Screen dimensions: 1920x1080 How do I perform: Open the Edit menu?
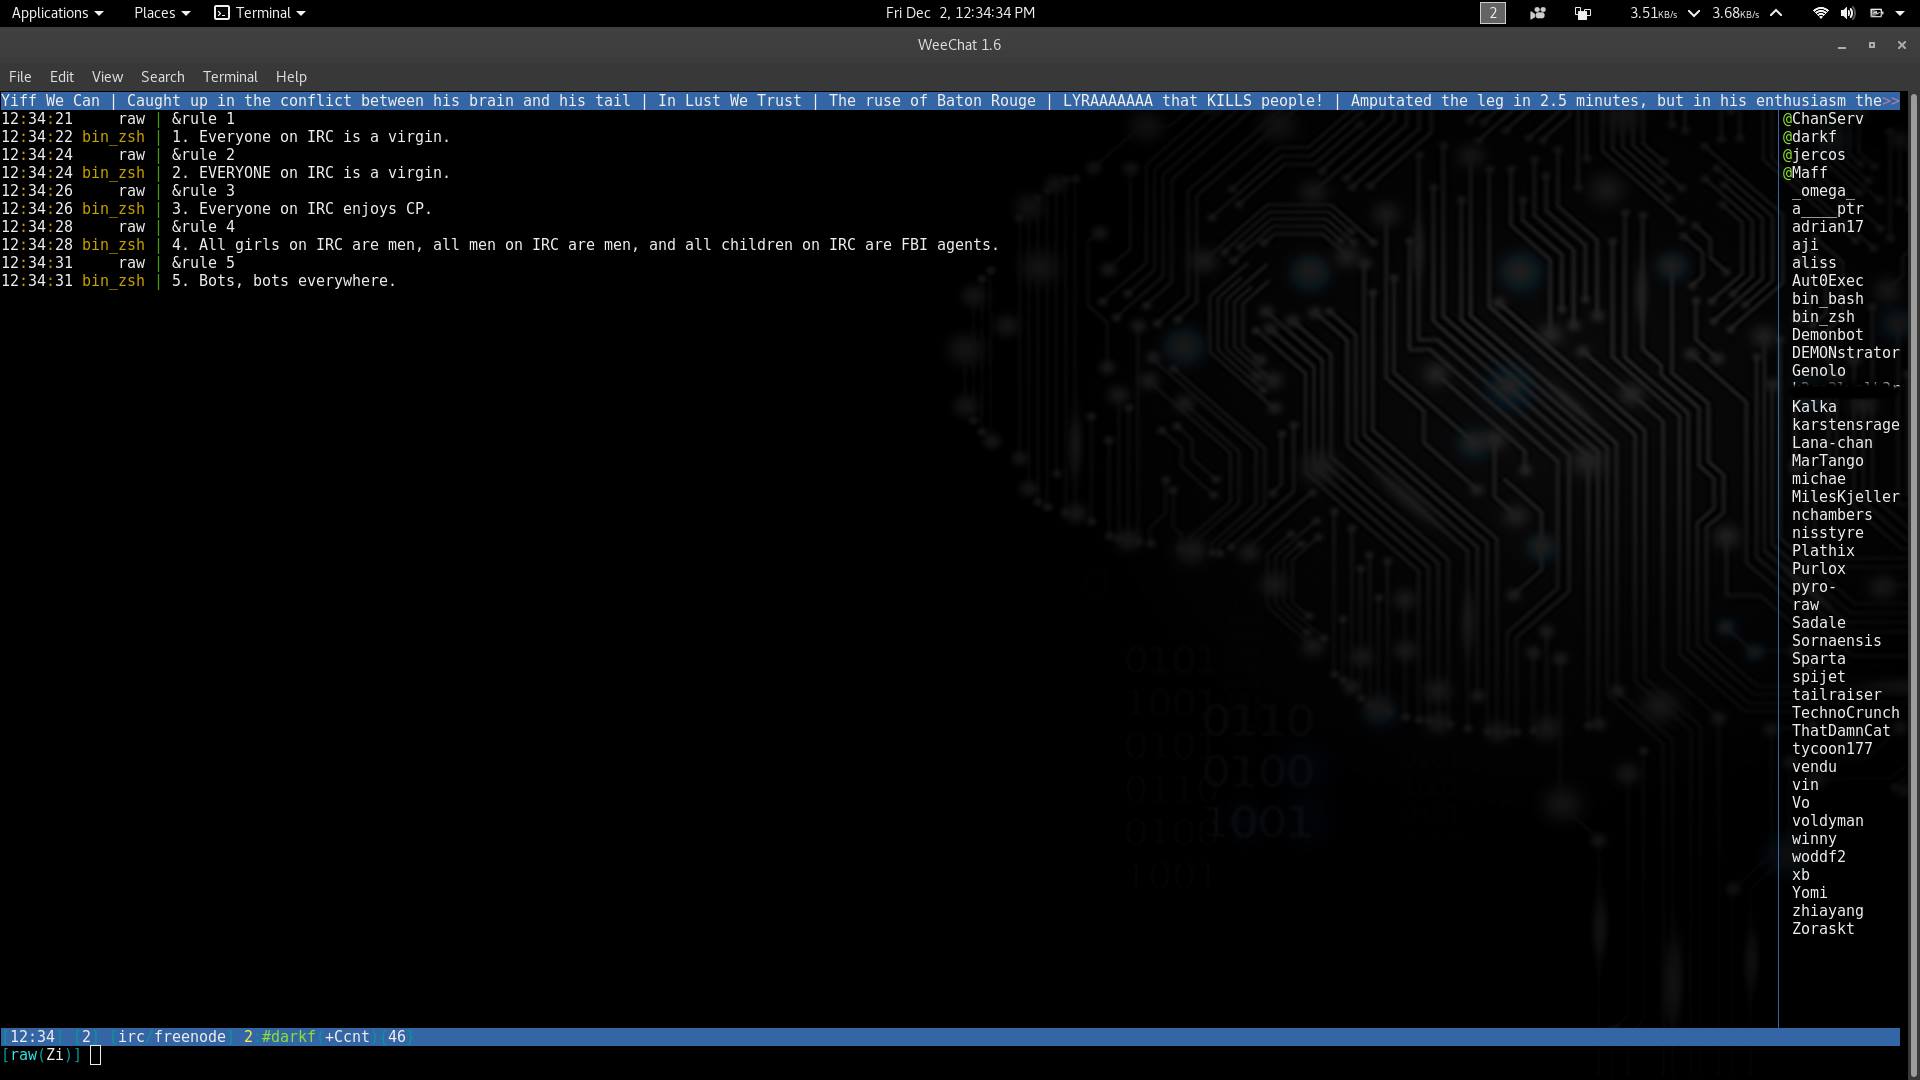[62, 77]
